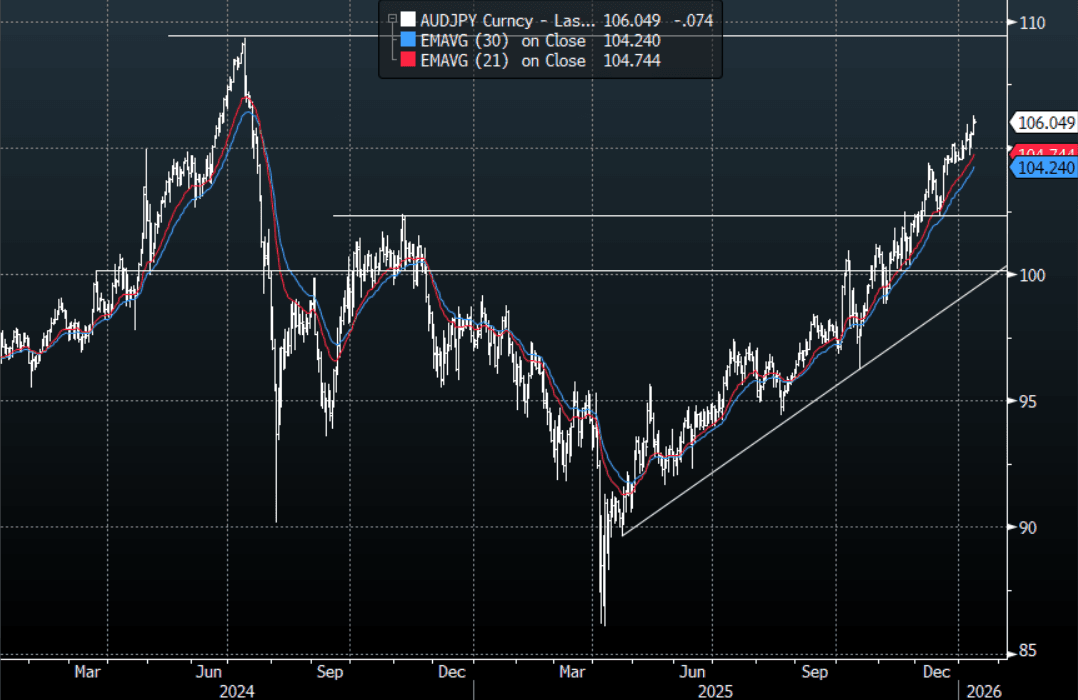Viewport: 1078px width, 700px height.
Task: Open the blue EMAVG (30) color swatch
Action: [x=408, y=41]
